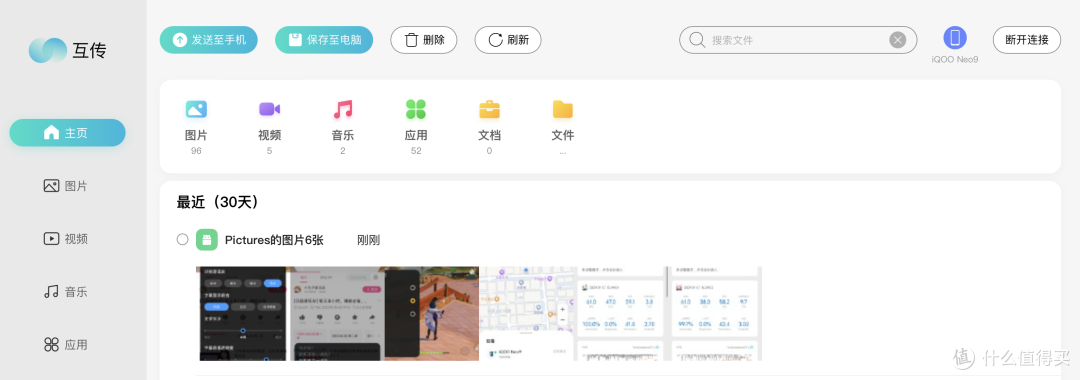Focus the 搜索文件 search field
The width and height of the screenshot is (1080, 380).
pos(798,40)
